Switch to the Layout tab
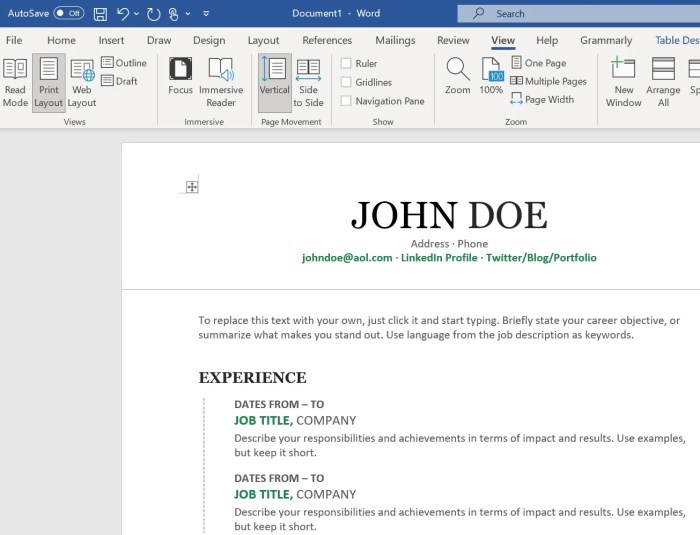The width and height of the screenshot is (700, 535). [263, 40]
